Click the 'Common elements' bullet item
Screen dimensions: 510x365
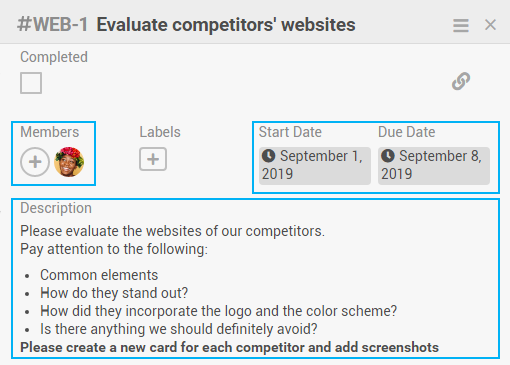pos(99,275)
